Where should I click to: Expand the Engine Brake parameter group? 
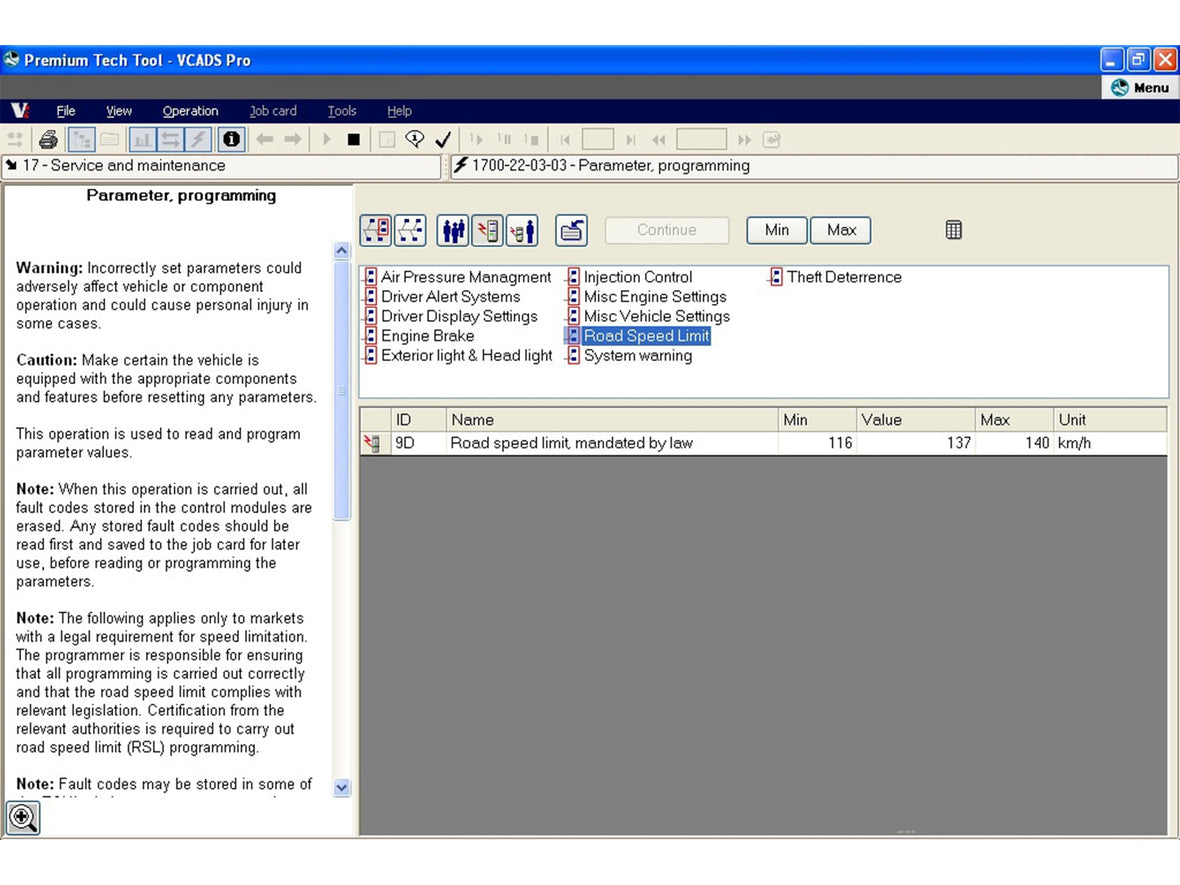pyautogui.click(x=427, y=336)
